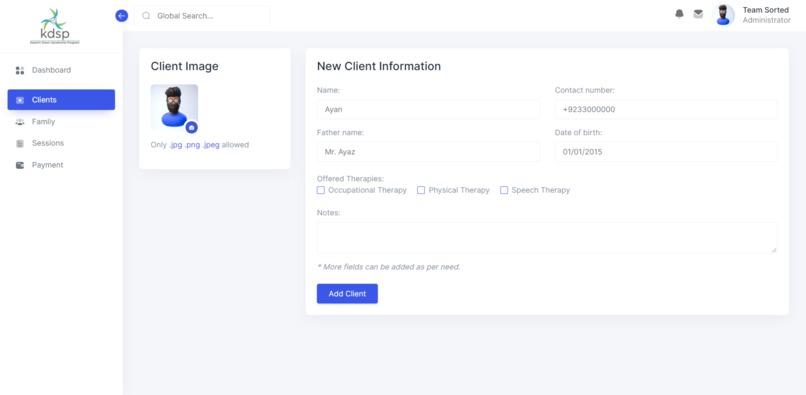Open messages envelope icon

pos(698,14)
